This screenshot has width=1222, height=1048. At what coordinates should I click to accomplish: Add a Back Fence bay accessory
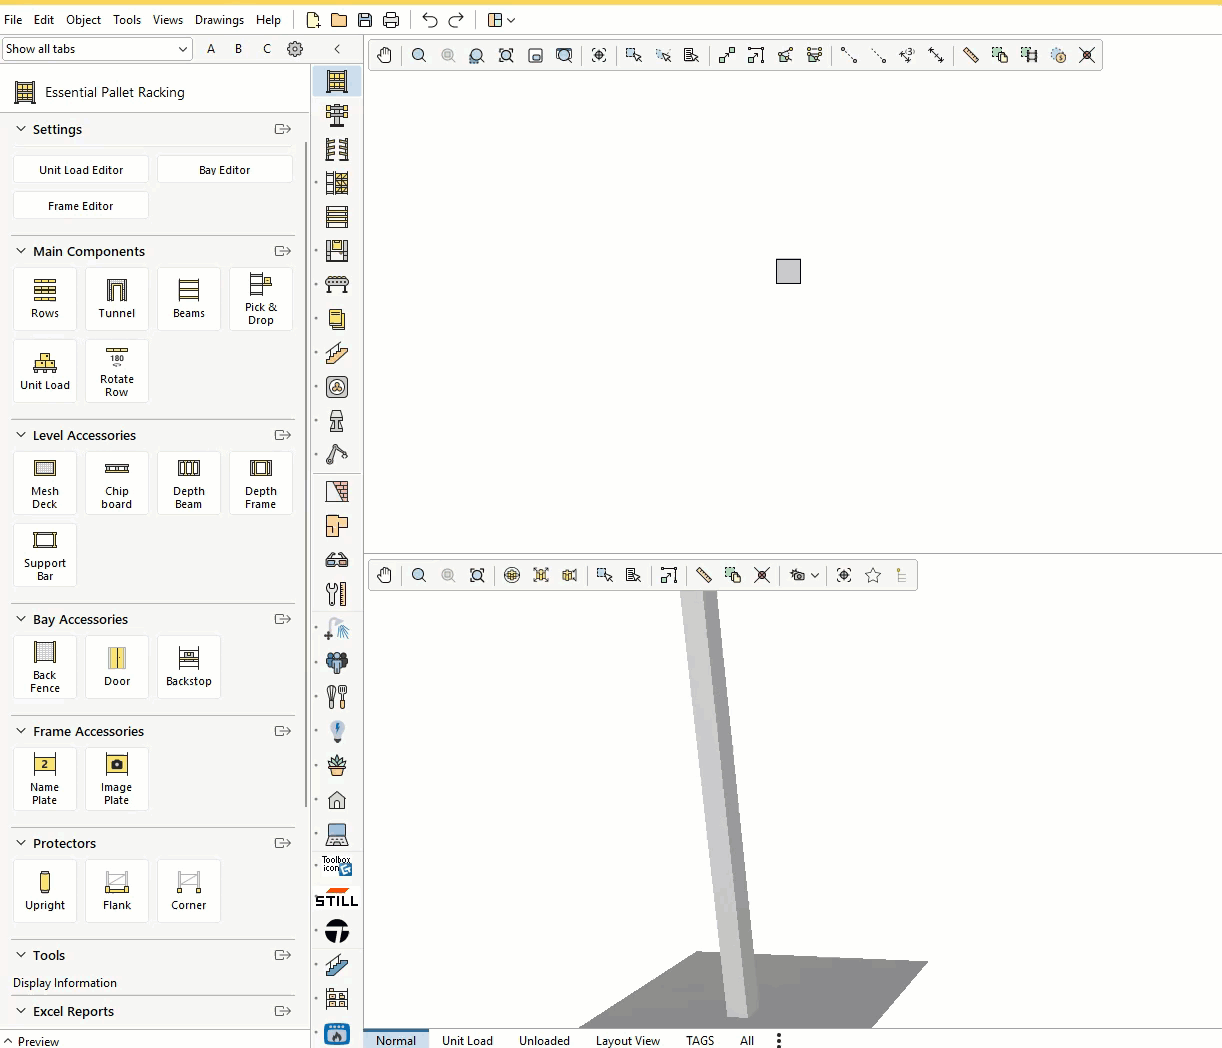coord(45,667)
